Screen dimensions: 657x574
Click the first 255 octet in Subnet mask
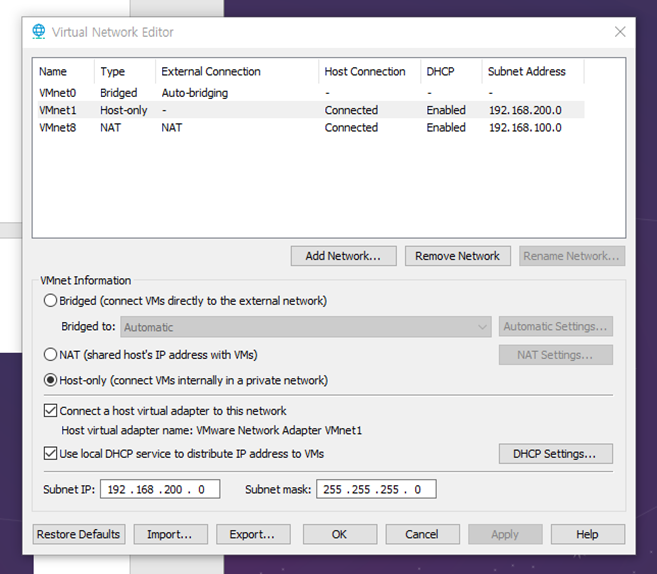(333, 489)
